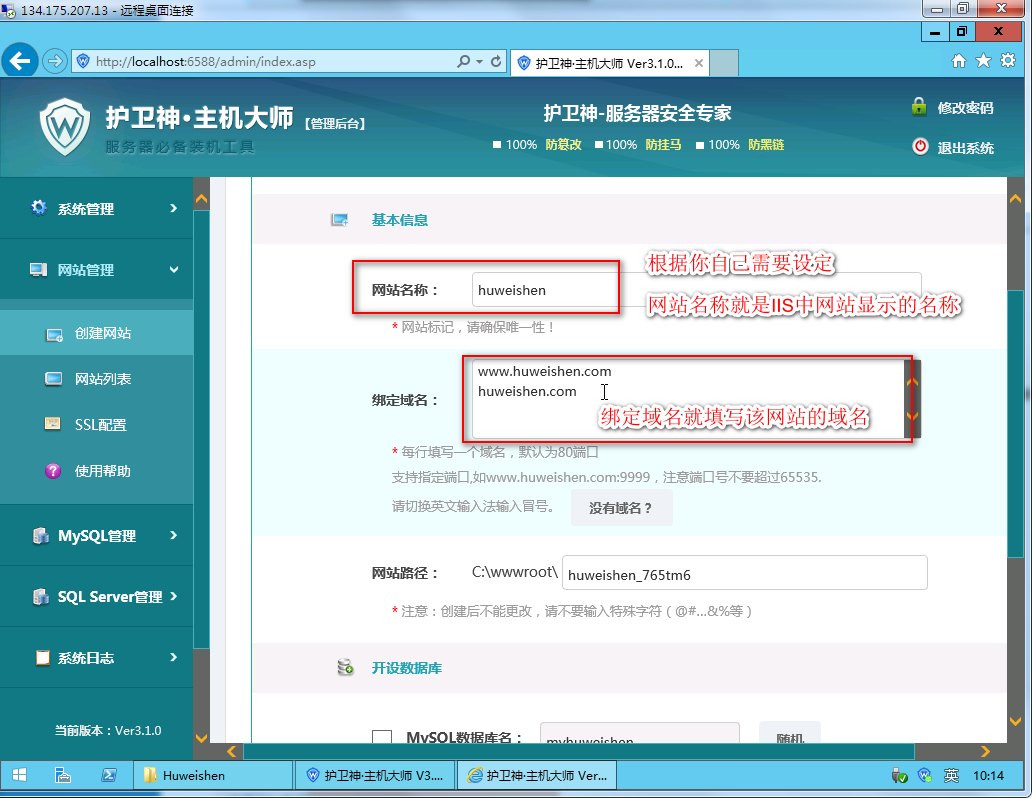
Task: Open PowerShell from taskbar
Action: (109, 775)
